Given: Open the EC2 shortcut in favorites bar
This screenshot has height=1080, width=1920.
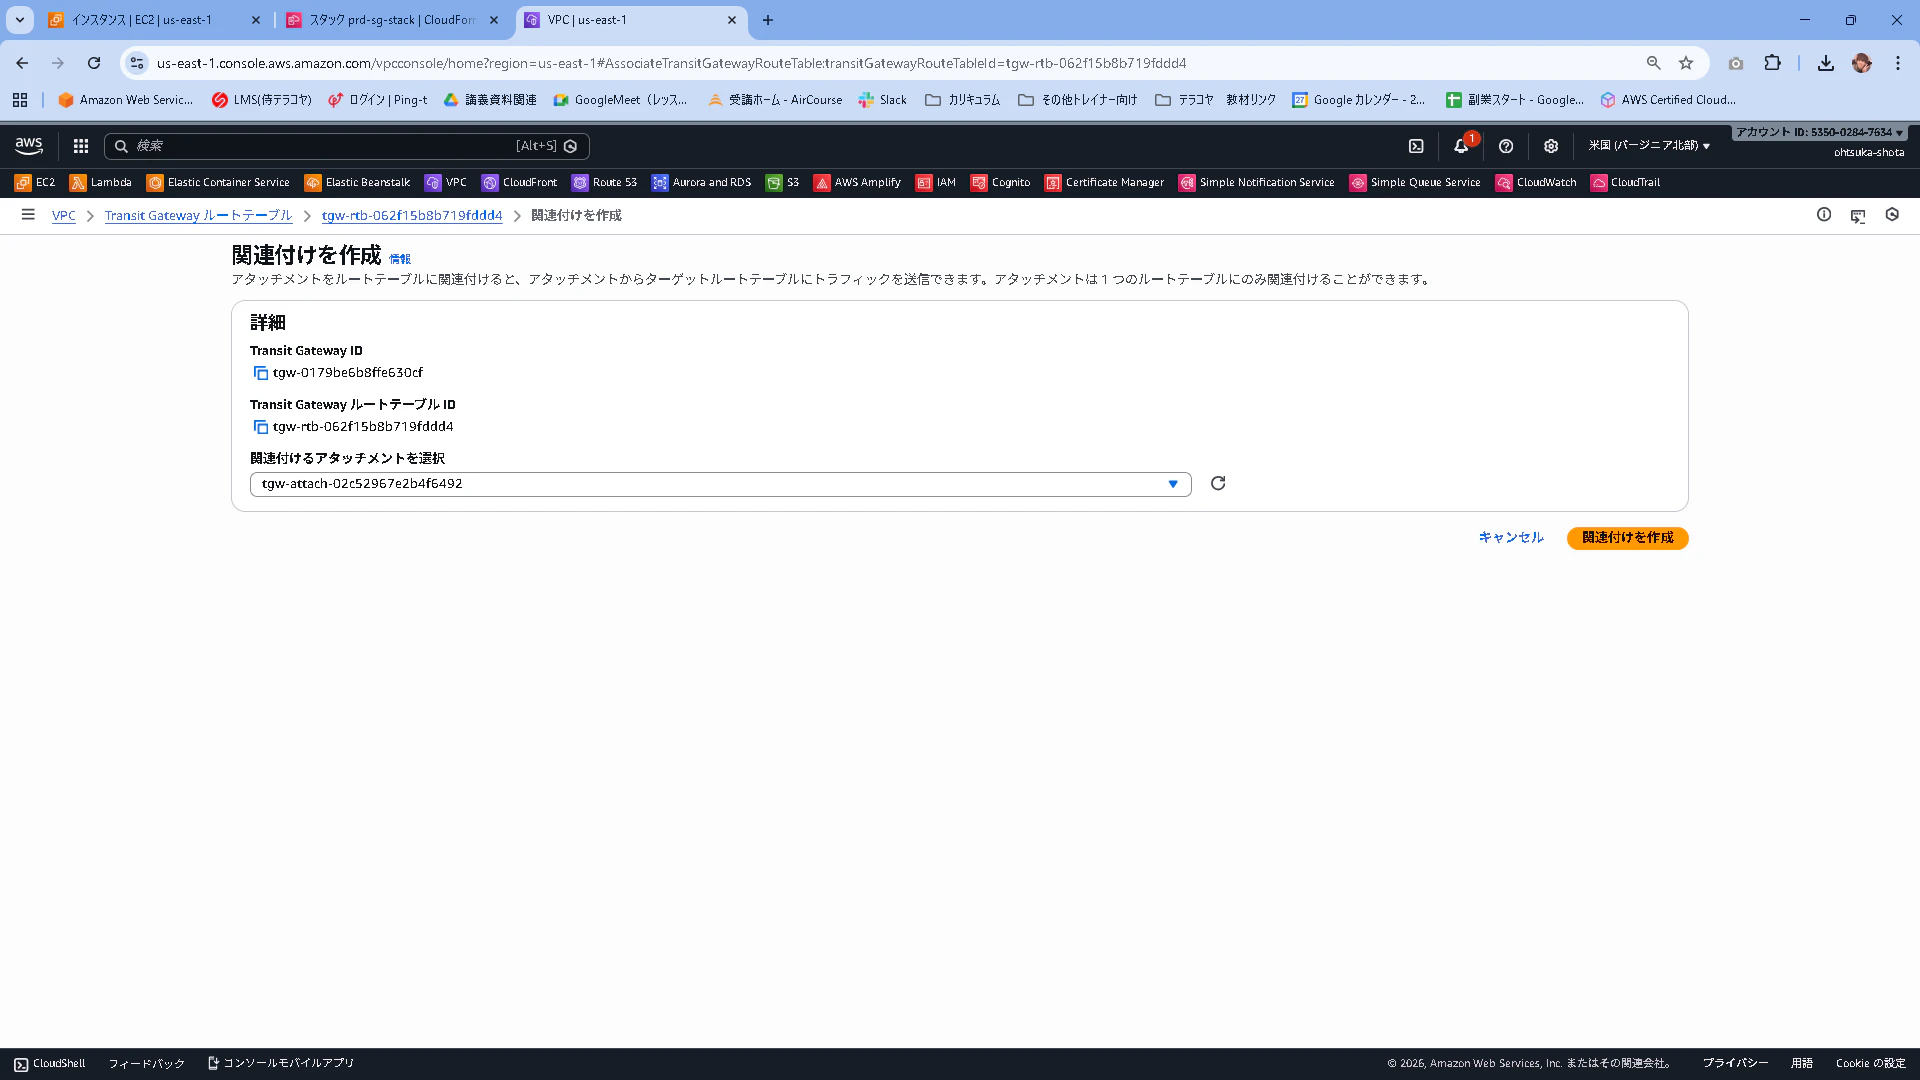Looking at the screenshot, I should pos(35,183).
